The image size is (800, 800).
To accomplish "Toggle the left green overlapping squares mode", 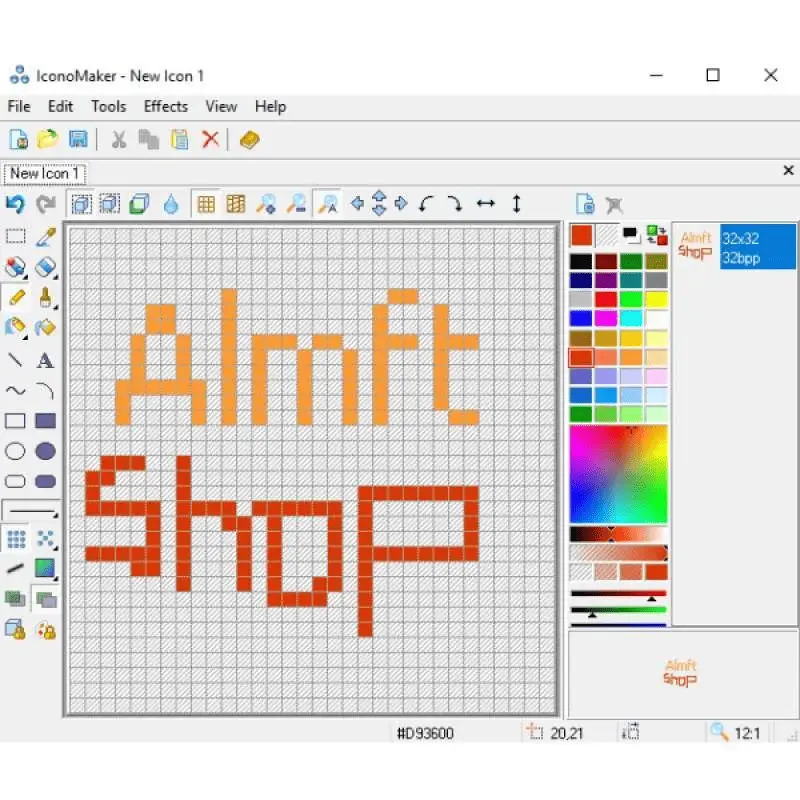I will [x=15, y=598].
